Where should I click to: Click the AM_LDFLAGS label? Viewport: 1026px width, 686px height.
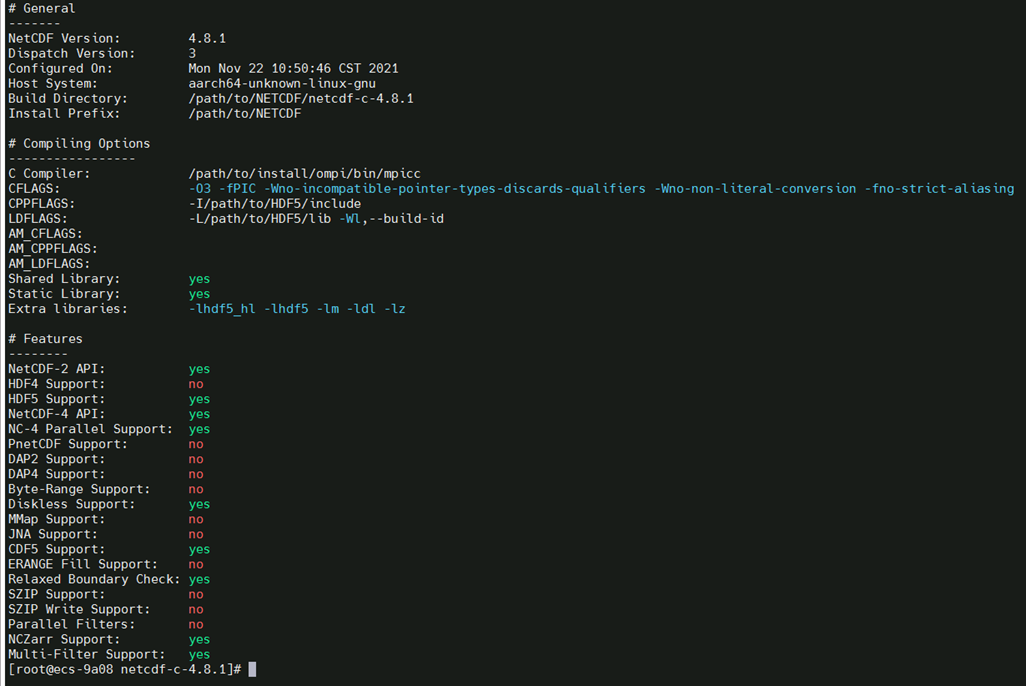coord(49,264)
